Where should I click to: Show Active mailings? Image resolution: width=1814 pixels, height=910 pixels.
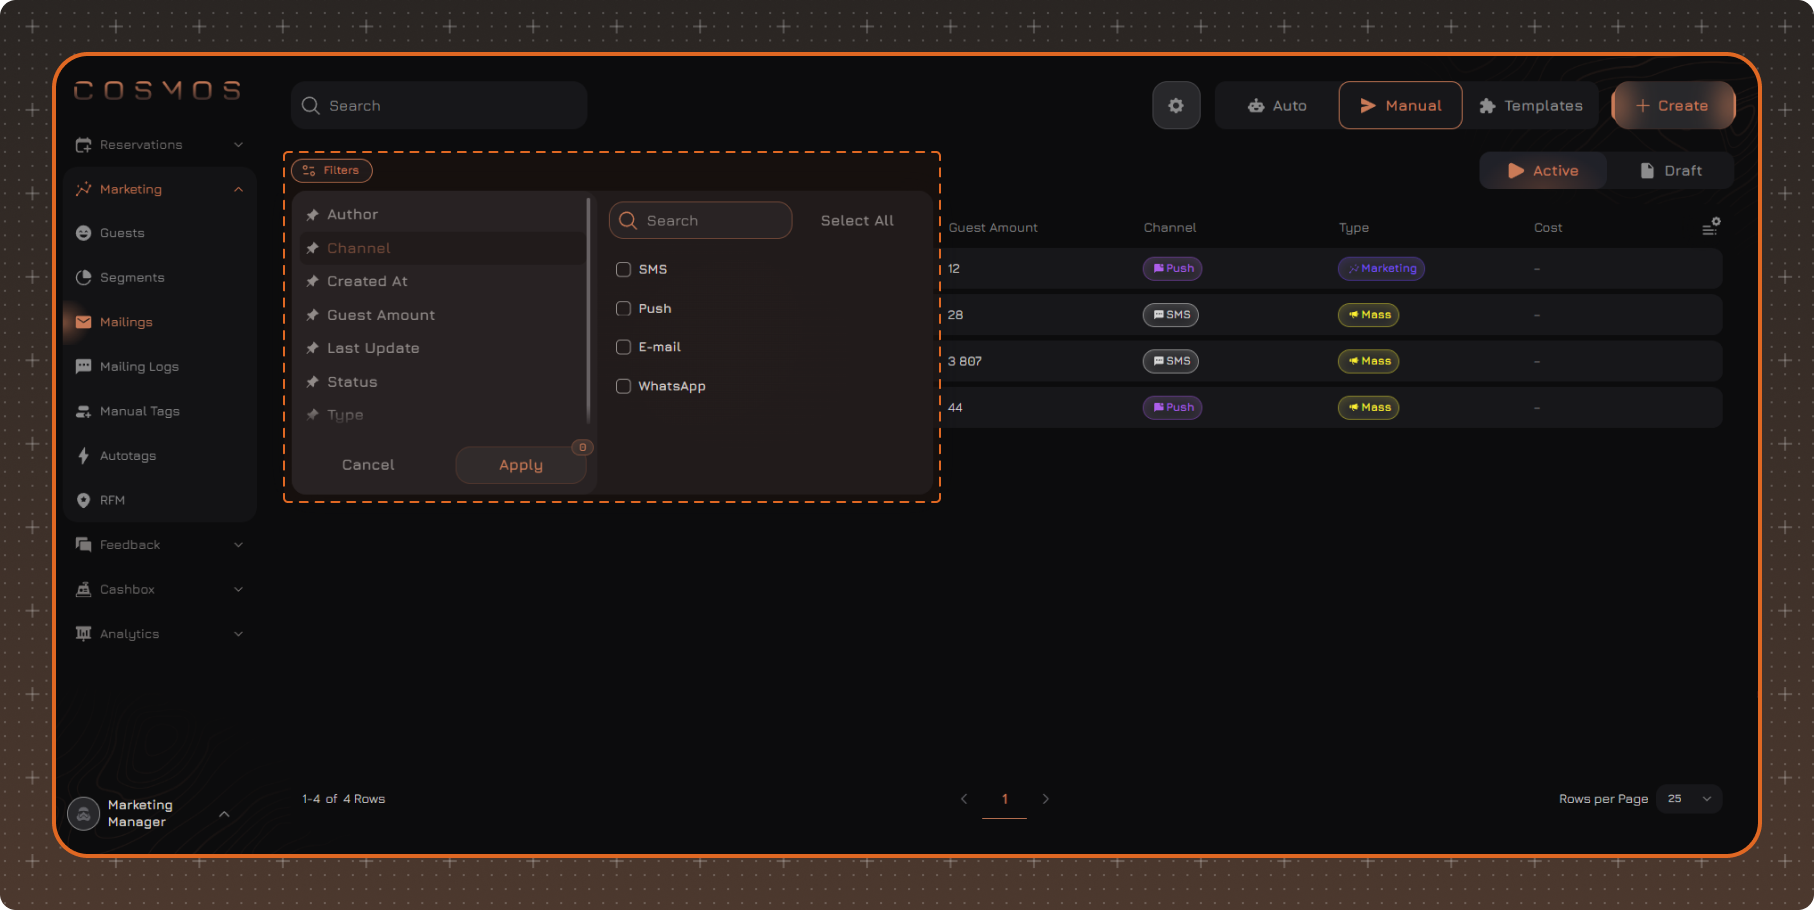[1543, 171]
